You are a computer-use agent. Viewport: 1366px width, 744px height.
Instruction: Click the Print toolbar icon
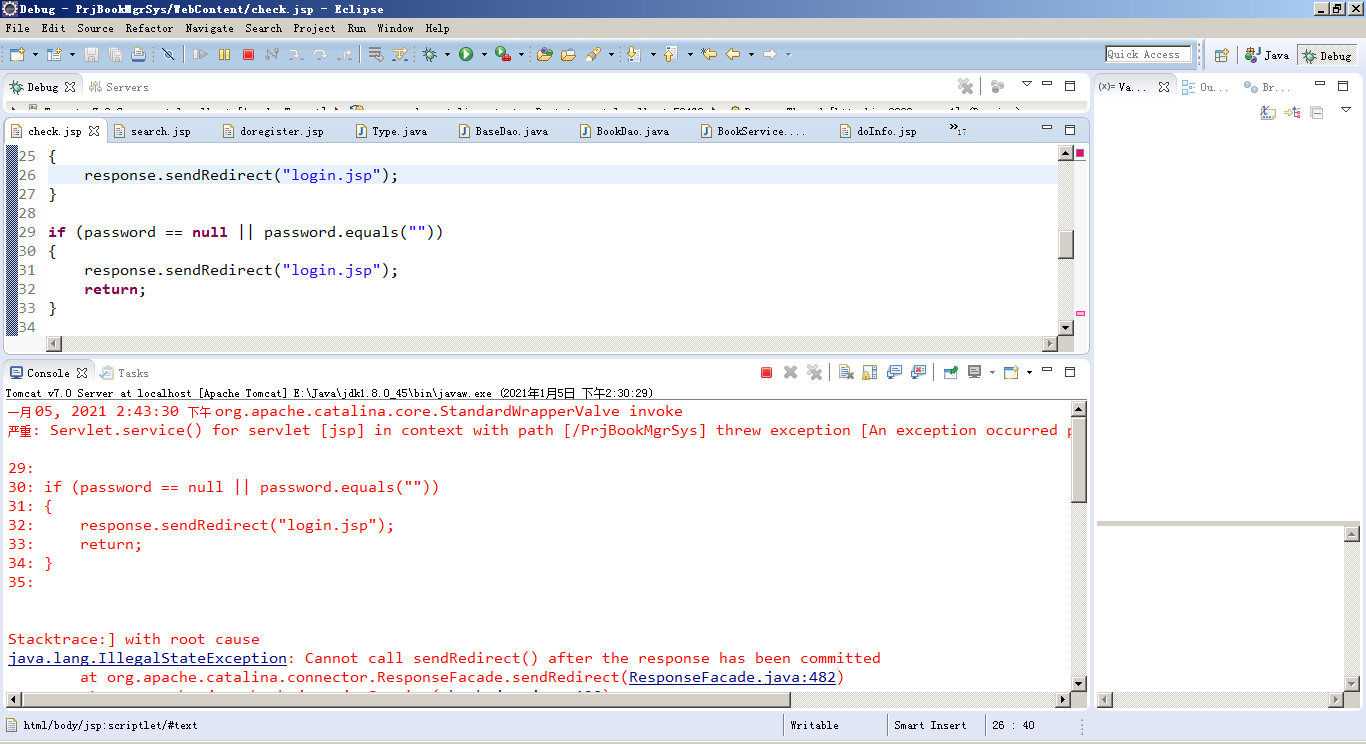pos(139,55)
